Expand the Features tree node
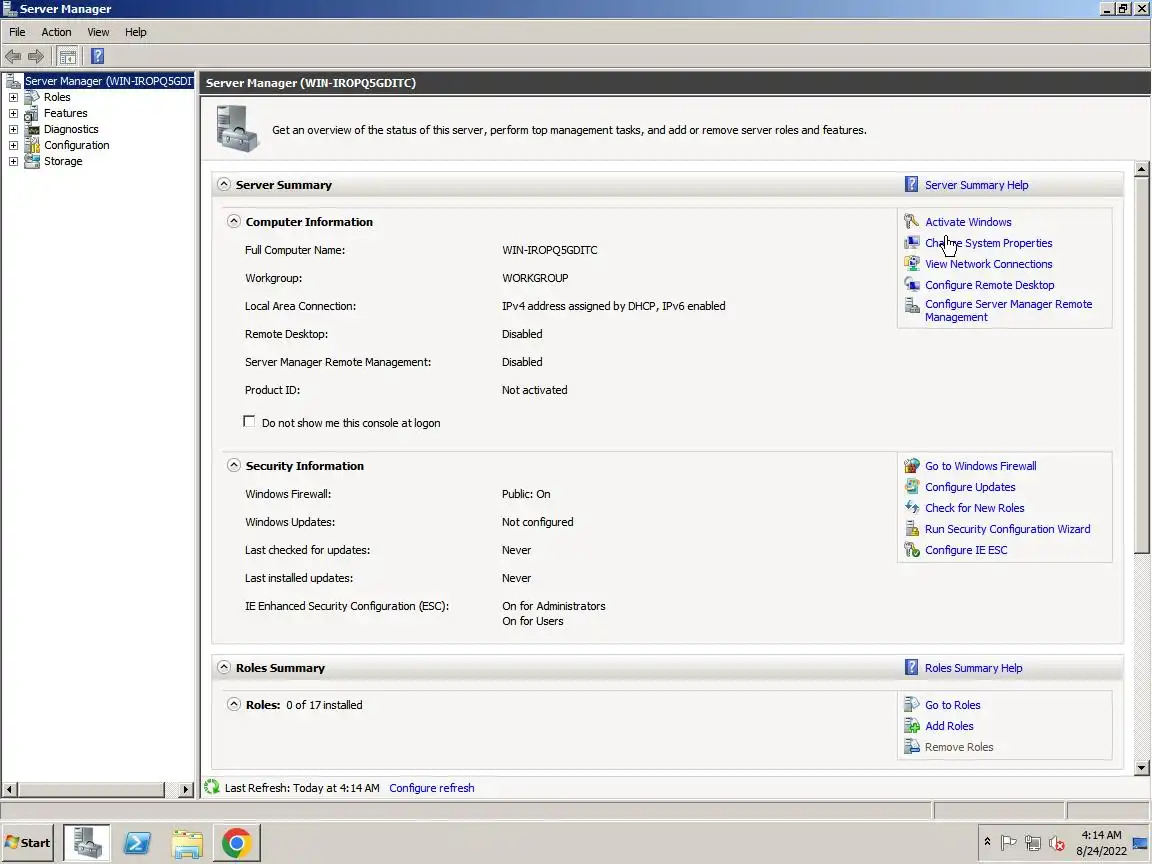1152x864 pixels. click(13, 113)
